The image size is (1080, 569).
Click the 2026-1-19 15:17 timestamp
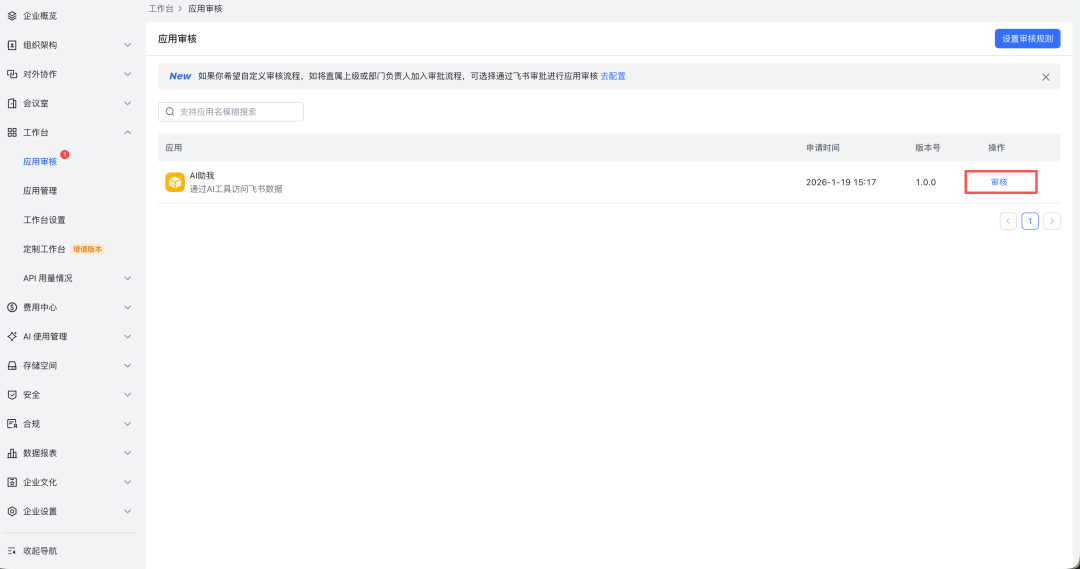[x=841, y=182]
